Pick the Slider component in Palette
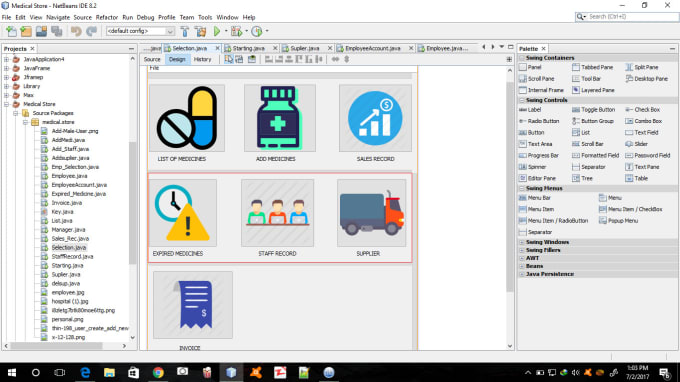The width and height of the screenshot is (680, 382). point(637,144)
